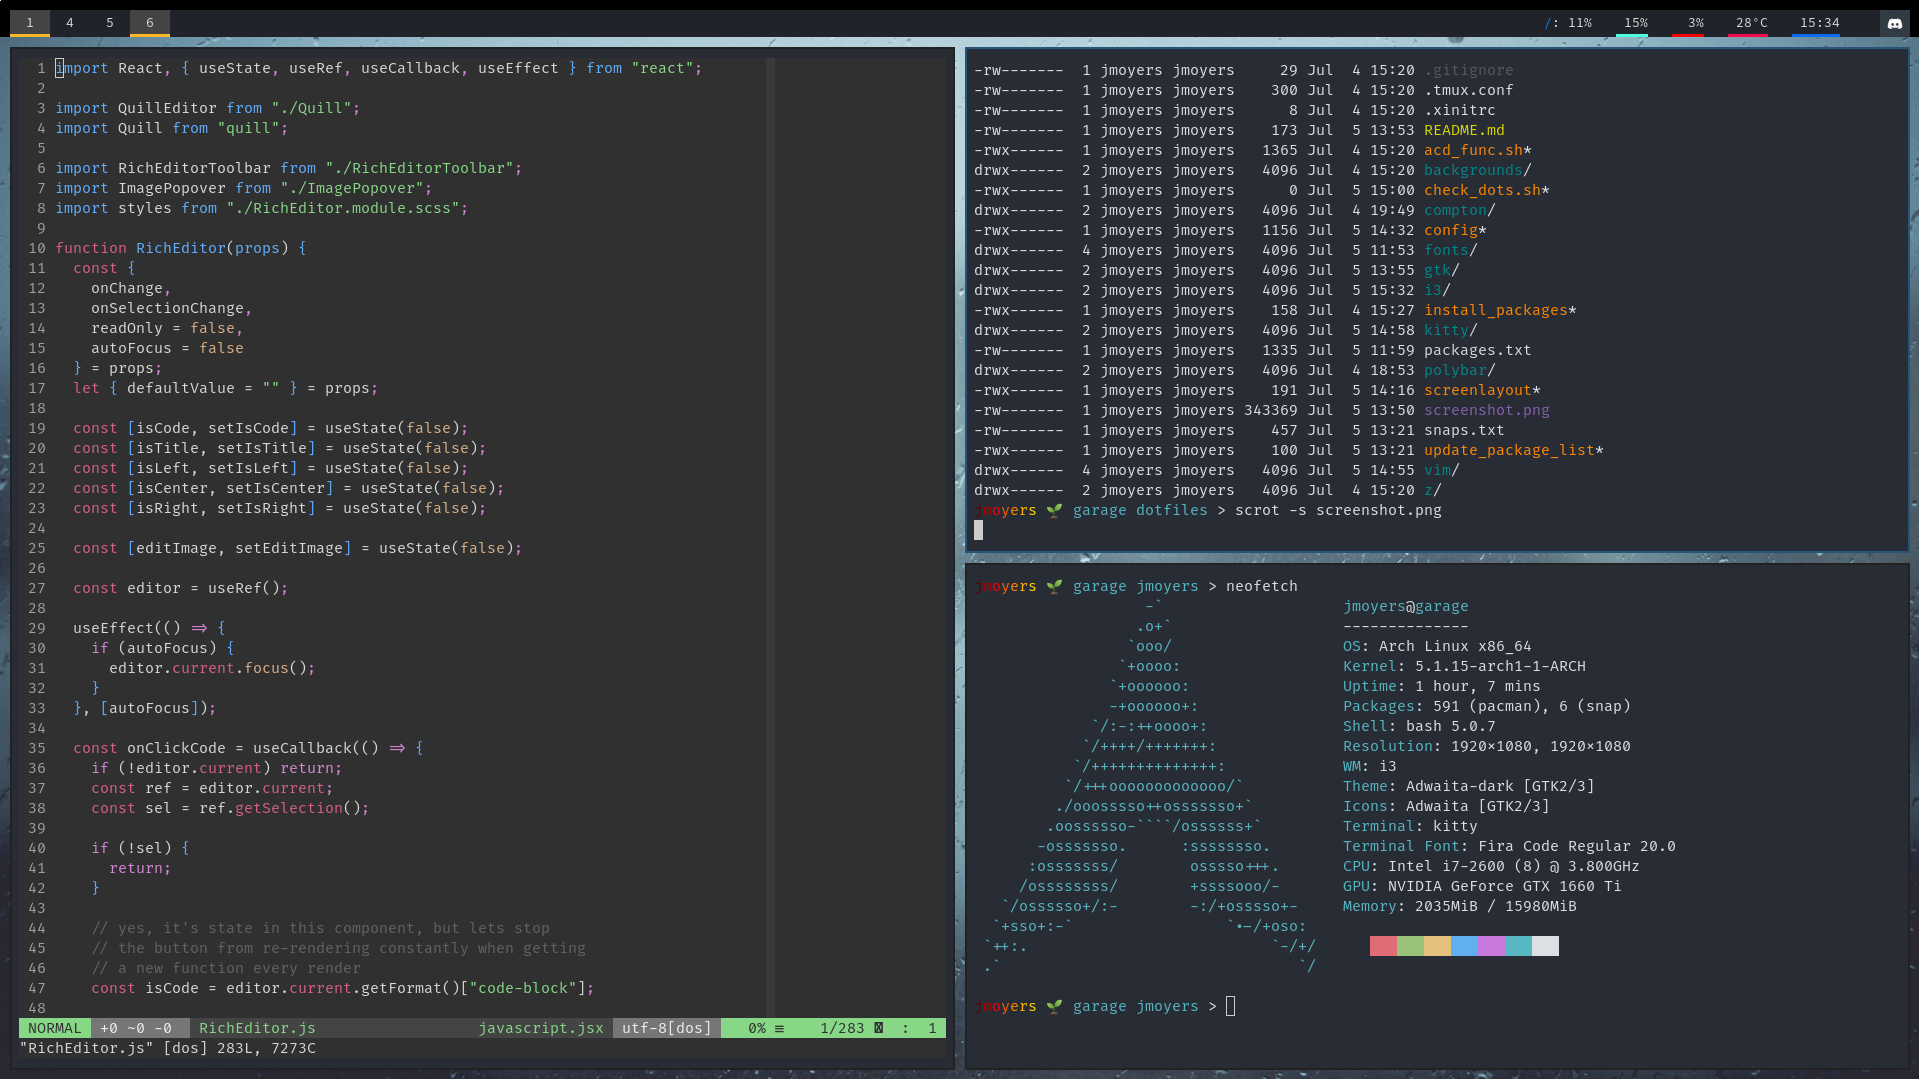
Task: Open the Discord tray icon
Action: point(1894,23)
